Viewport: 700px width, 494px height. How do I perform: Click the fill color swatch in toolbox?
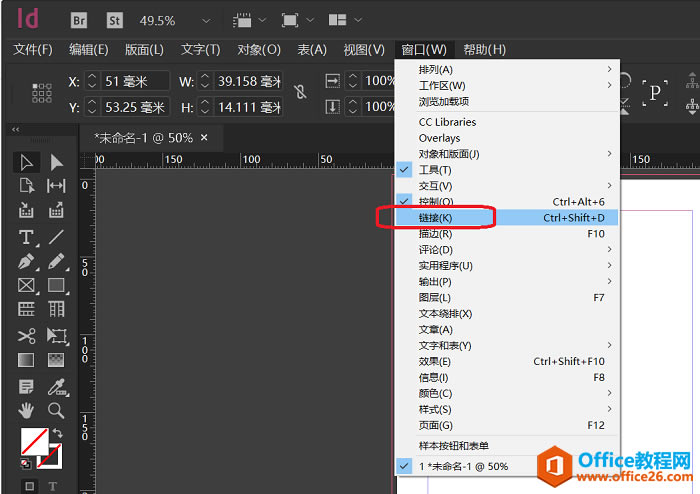[33, 440]
